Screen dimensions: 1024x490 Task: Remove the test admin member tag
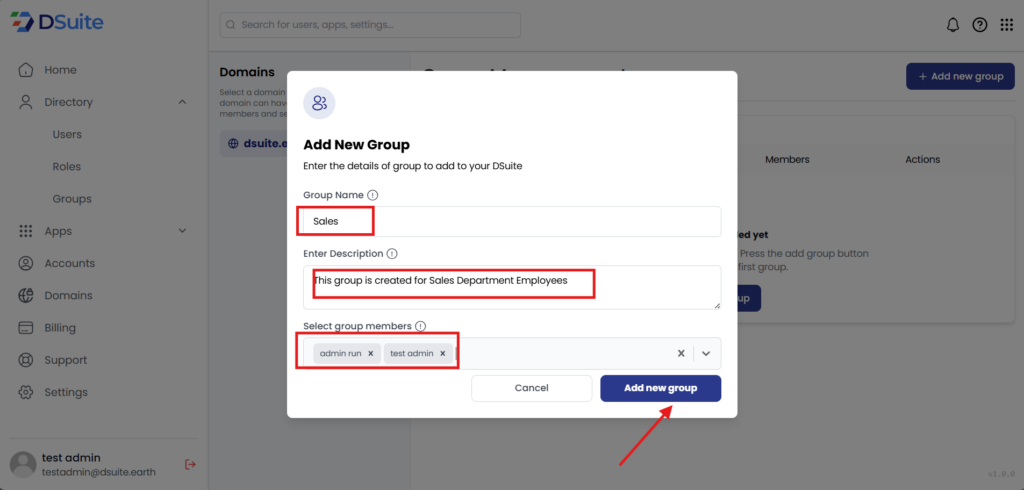(444, 353)
